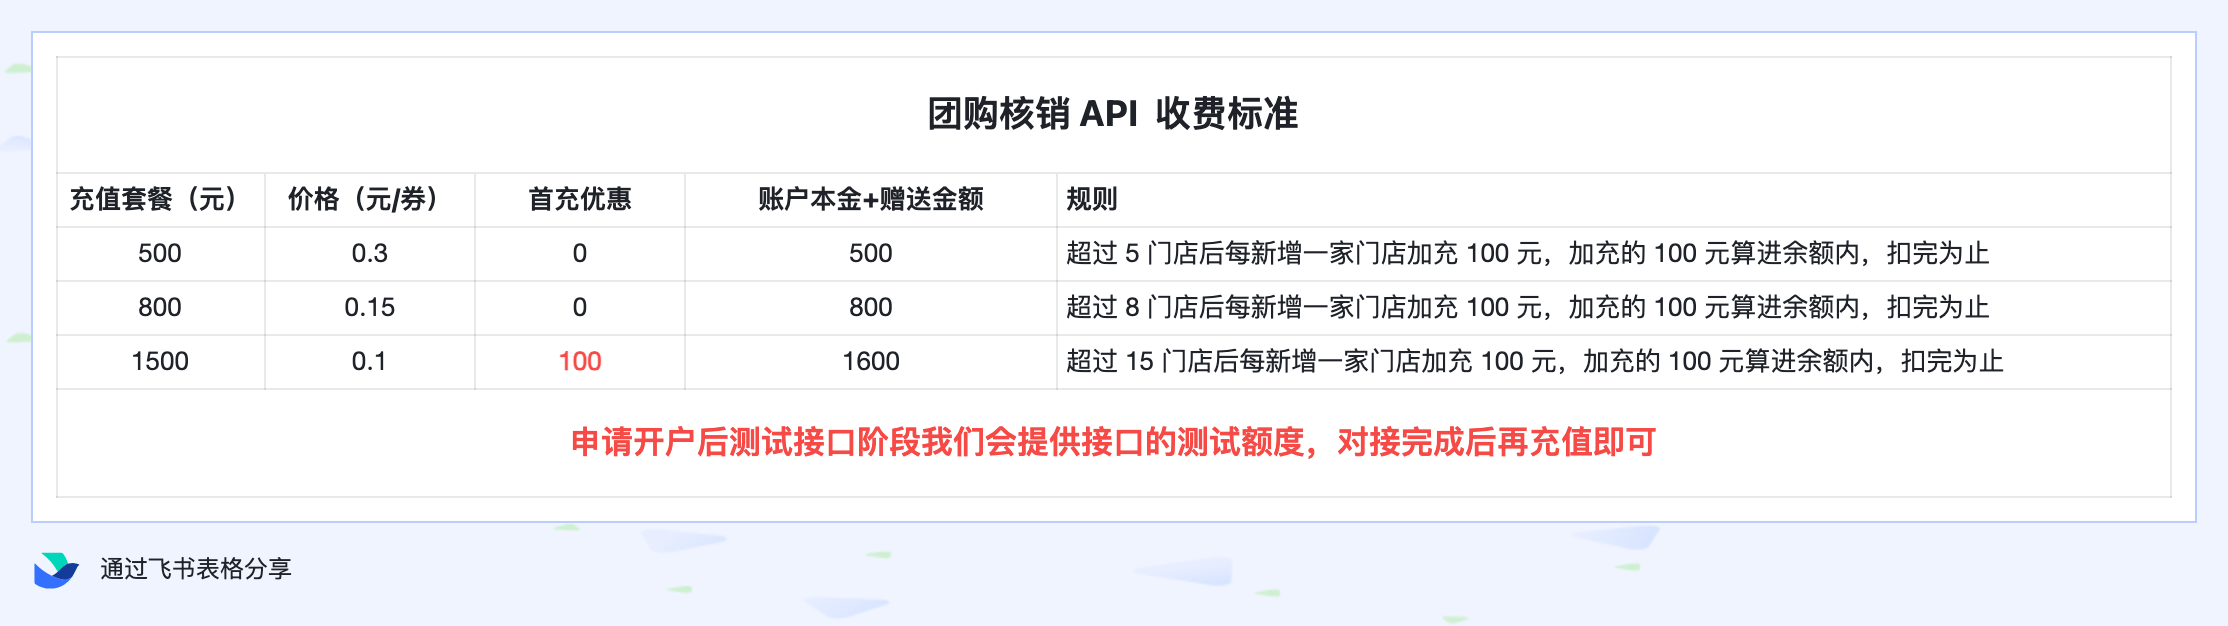Click the red 100 first-recharge bonus cell
Screen dimensions: 2228x626
point(579,362)
